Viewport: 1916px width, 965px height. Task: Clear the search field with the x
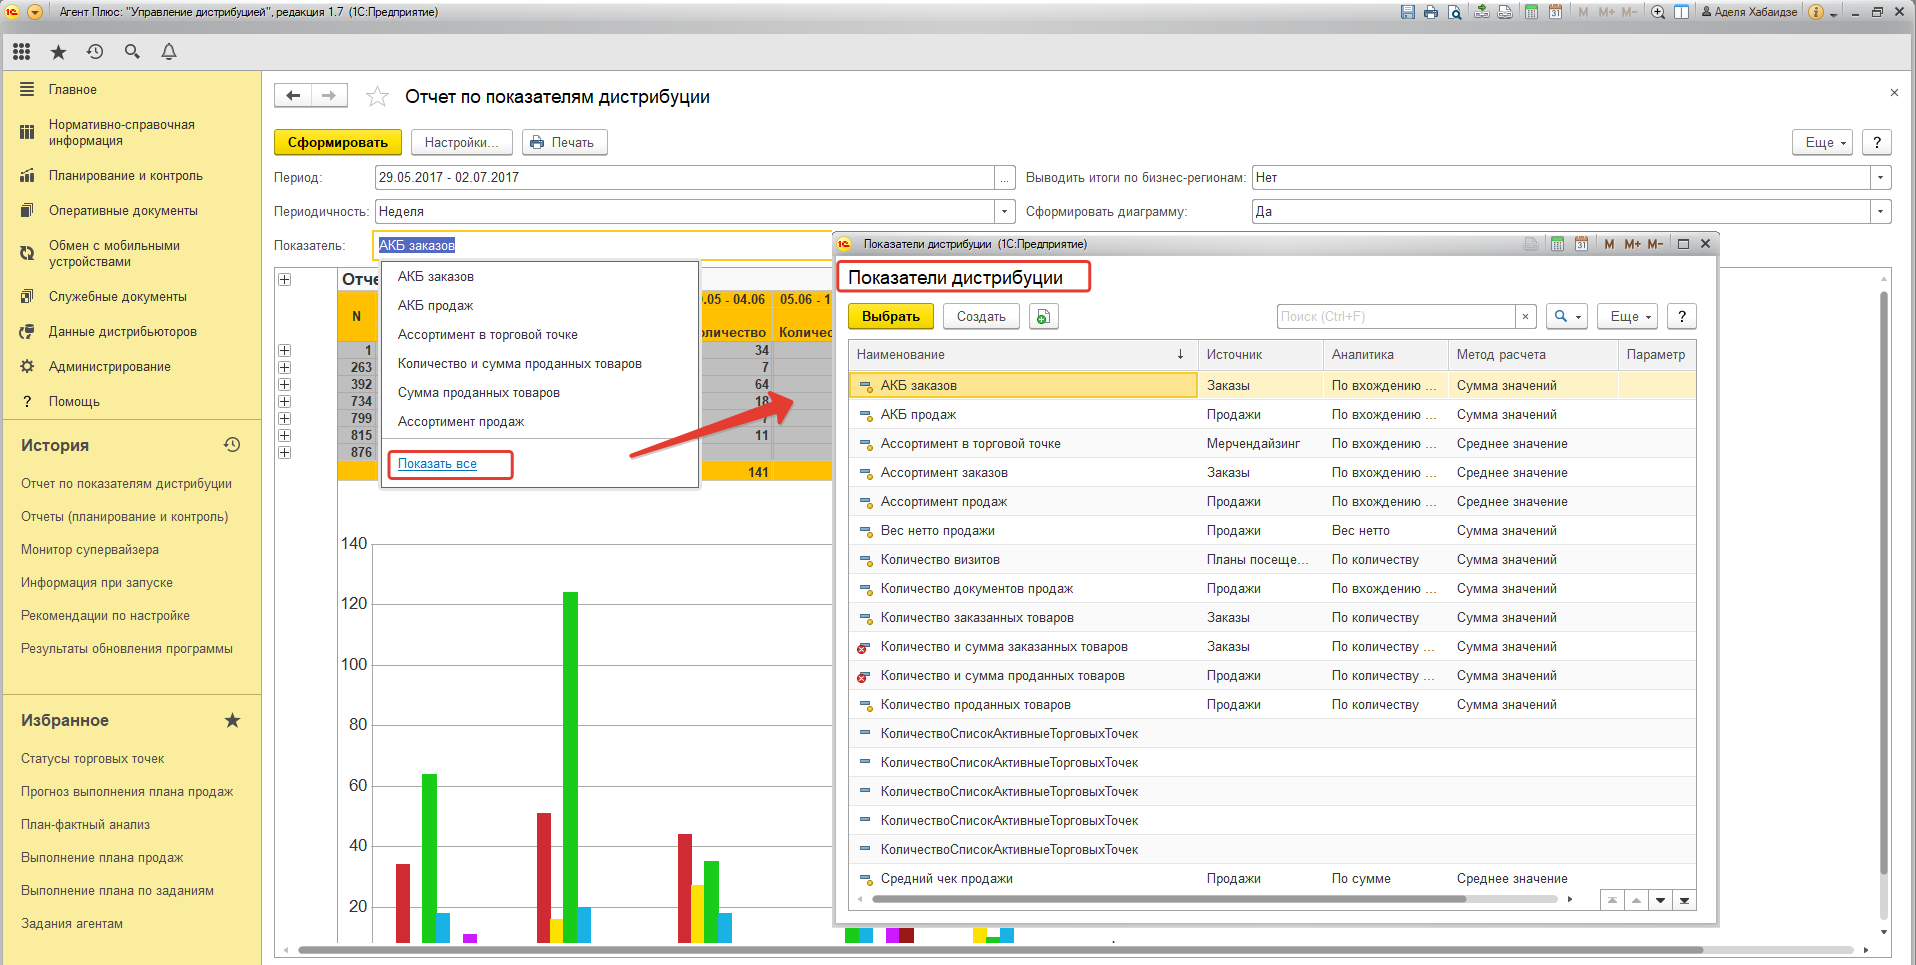point(1525,316)
